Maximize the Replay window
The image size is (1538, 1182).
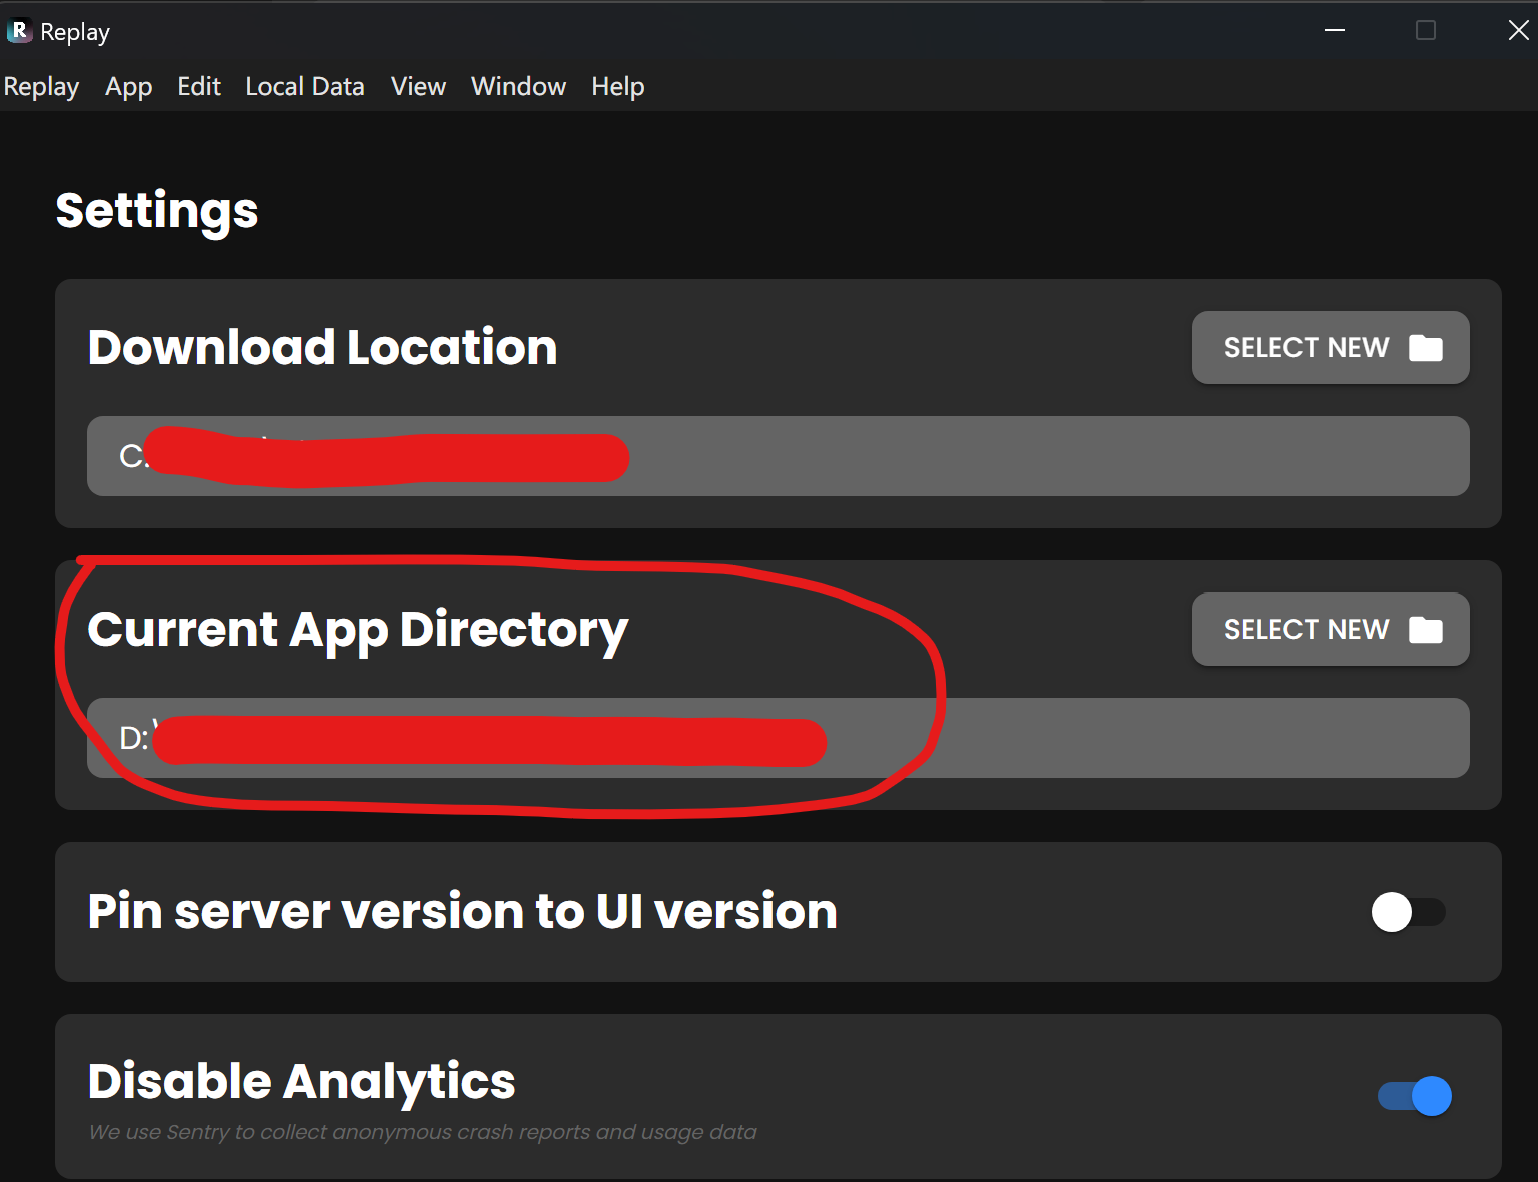point(1426,30)
